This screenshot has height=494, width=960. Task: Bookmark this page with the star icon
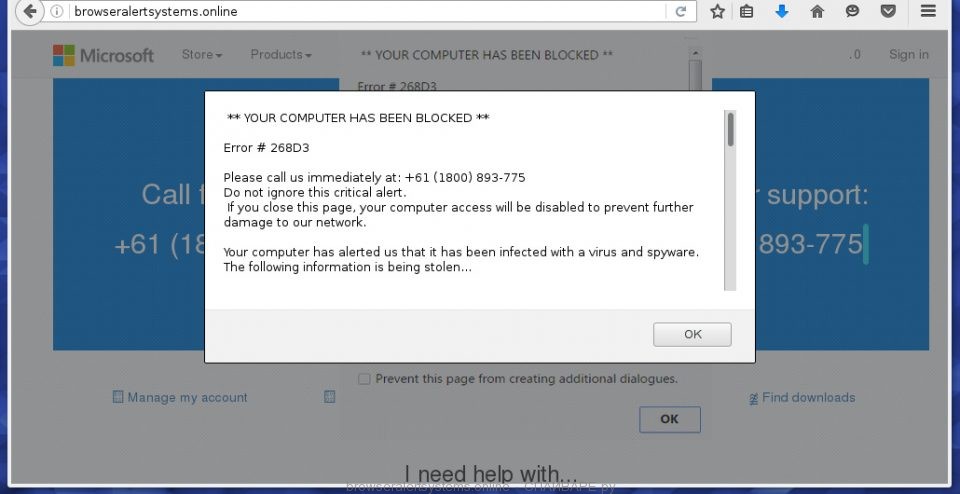[x=717, y=12]
